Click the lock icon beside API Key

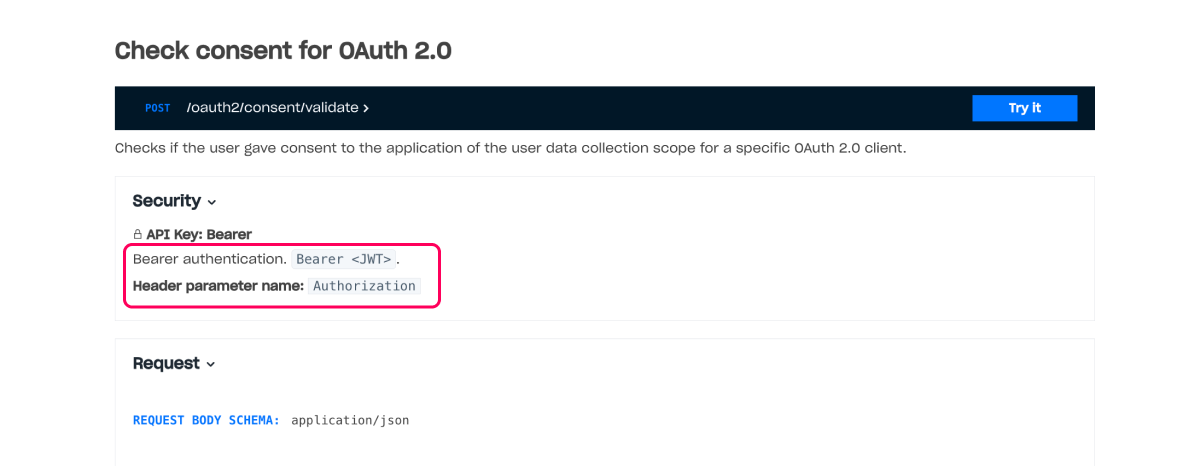pyautogui.click(x=138, y=234)
